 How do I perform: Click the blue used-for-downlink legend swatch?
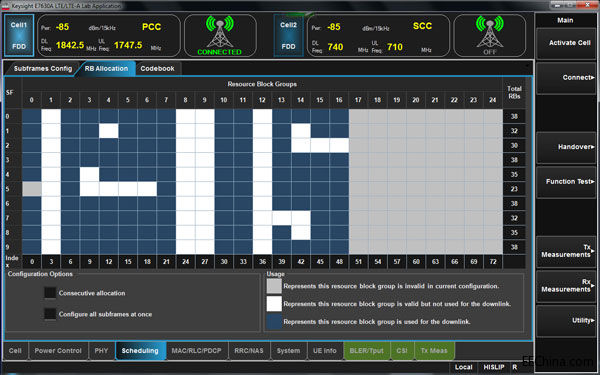[274, 321]
